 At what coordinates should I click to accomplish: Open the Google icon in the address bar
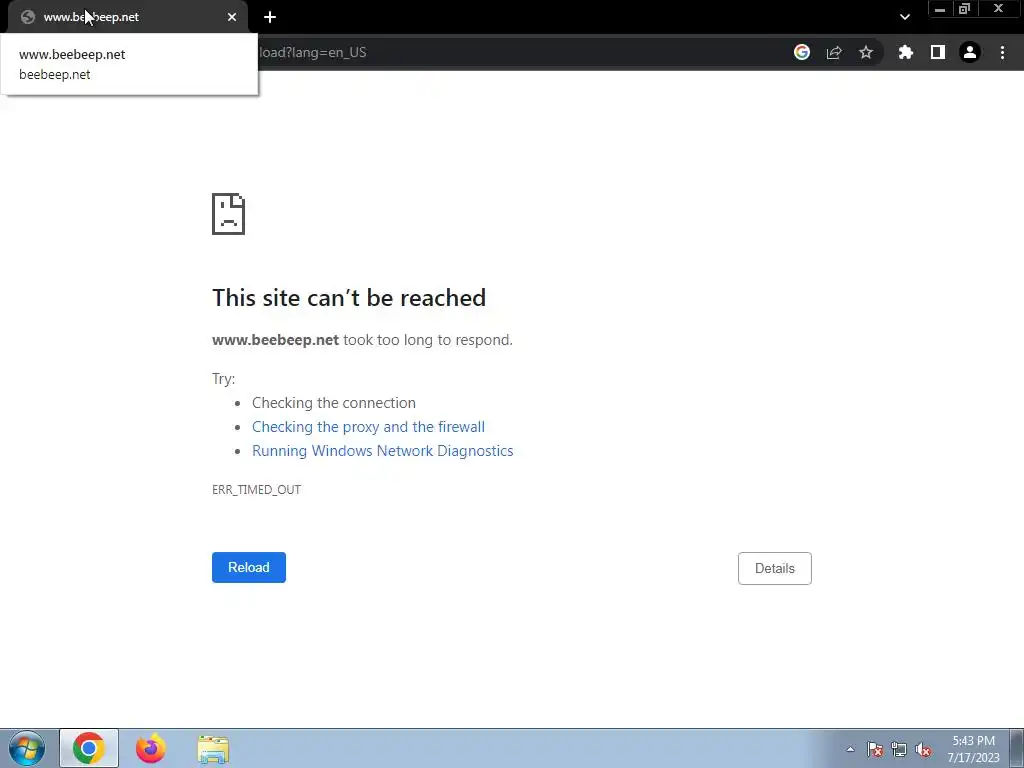(802, 52)
